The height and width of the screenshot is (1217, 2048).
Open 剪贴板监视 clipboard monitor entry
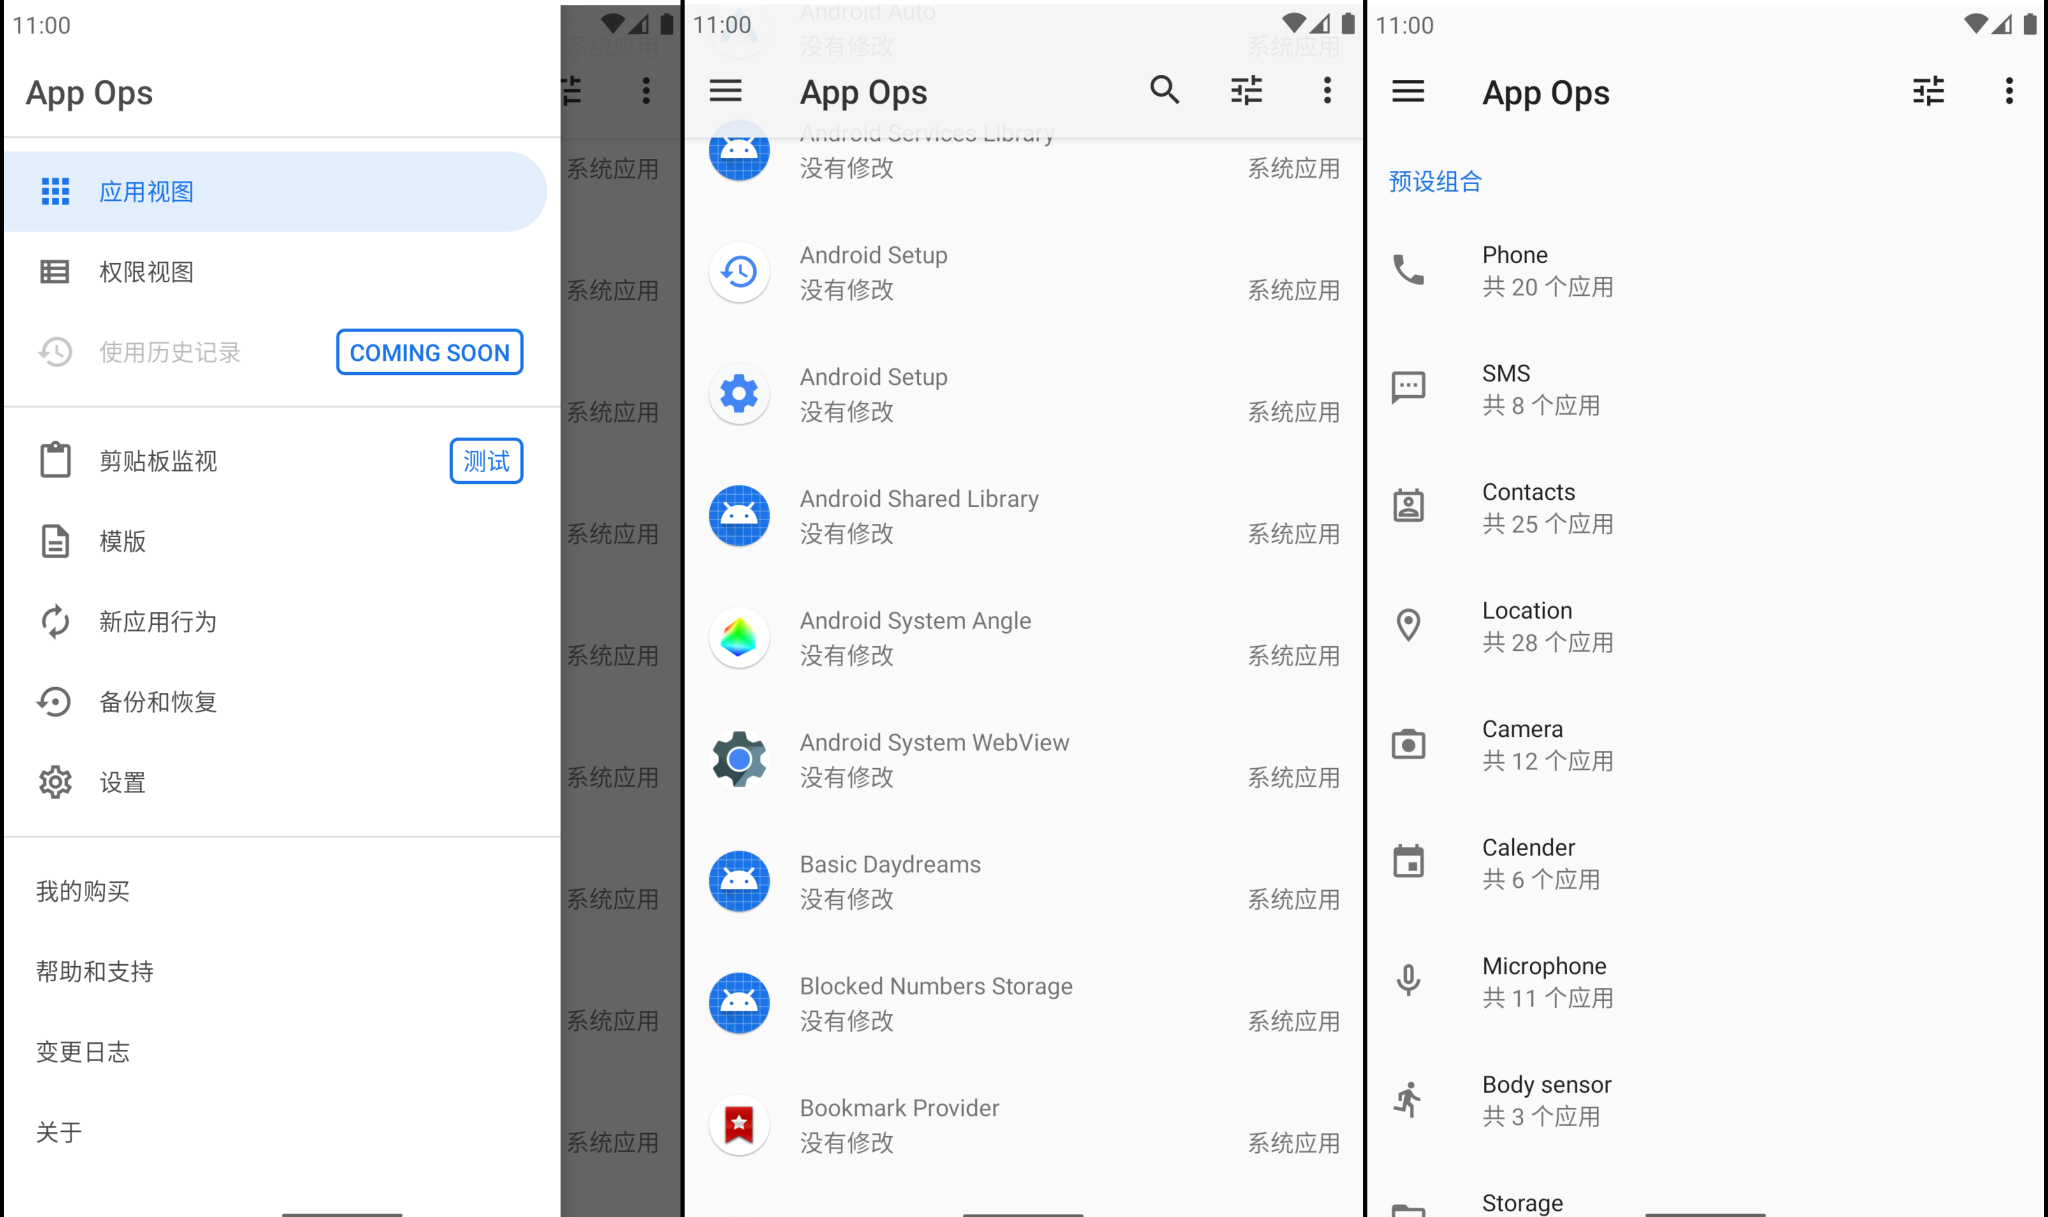[x=158, y=461]
